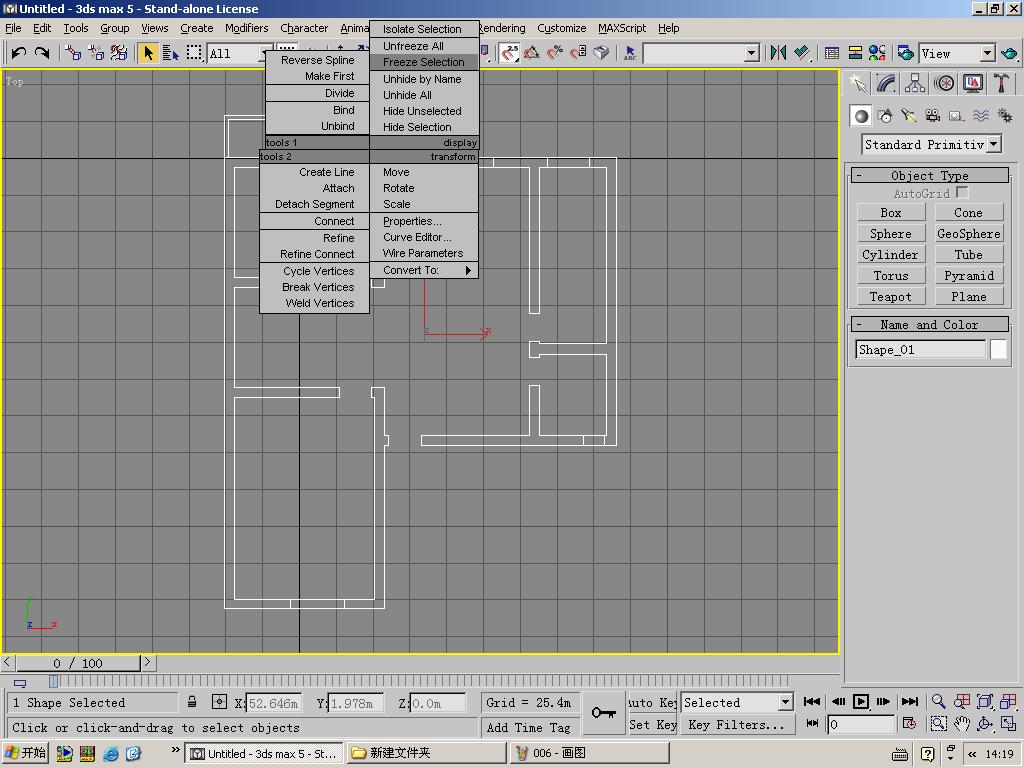Screen dimensions: 1024x768
Task: Open the Curve Editor from the toolbar
Action: coord(831,53)
